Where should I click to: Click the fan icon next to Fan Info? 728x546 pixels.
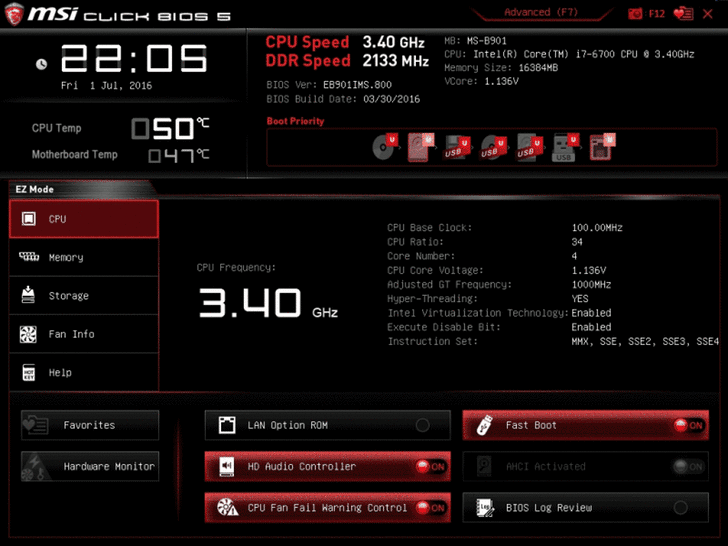click(x=28, y=334)
